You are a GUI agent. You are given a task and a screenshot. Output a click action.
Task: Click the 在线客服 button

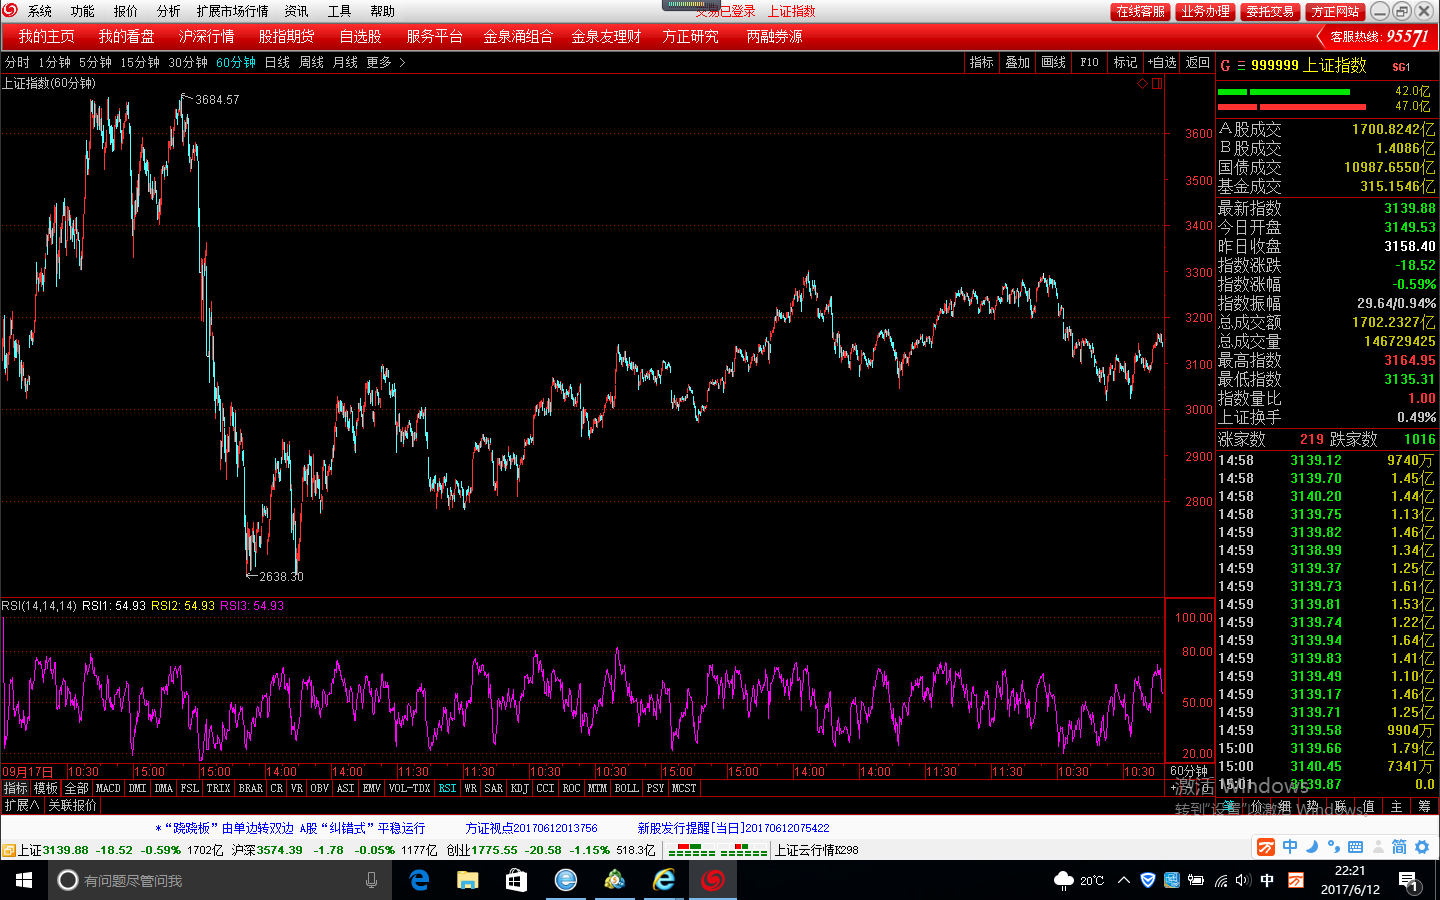click(1140, 11)
